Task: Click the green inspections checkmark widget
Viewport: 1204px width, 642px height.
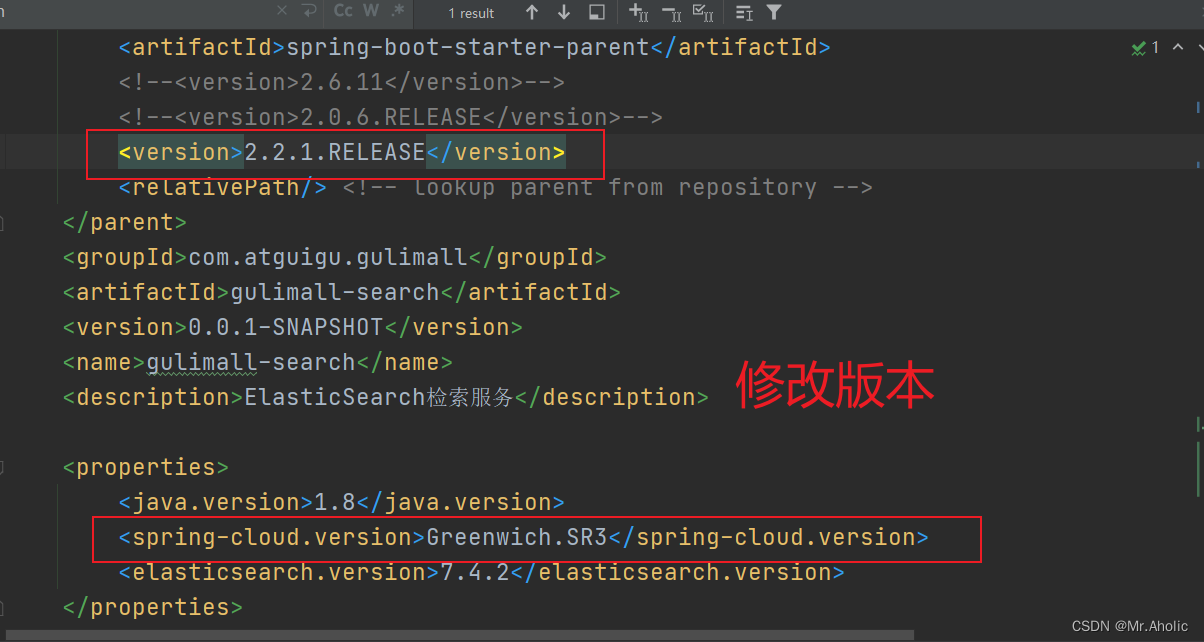Action: [1138, 47]
